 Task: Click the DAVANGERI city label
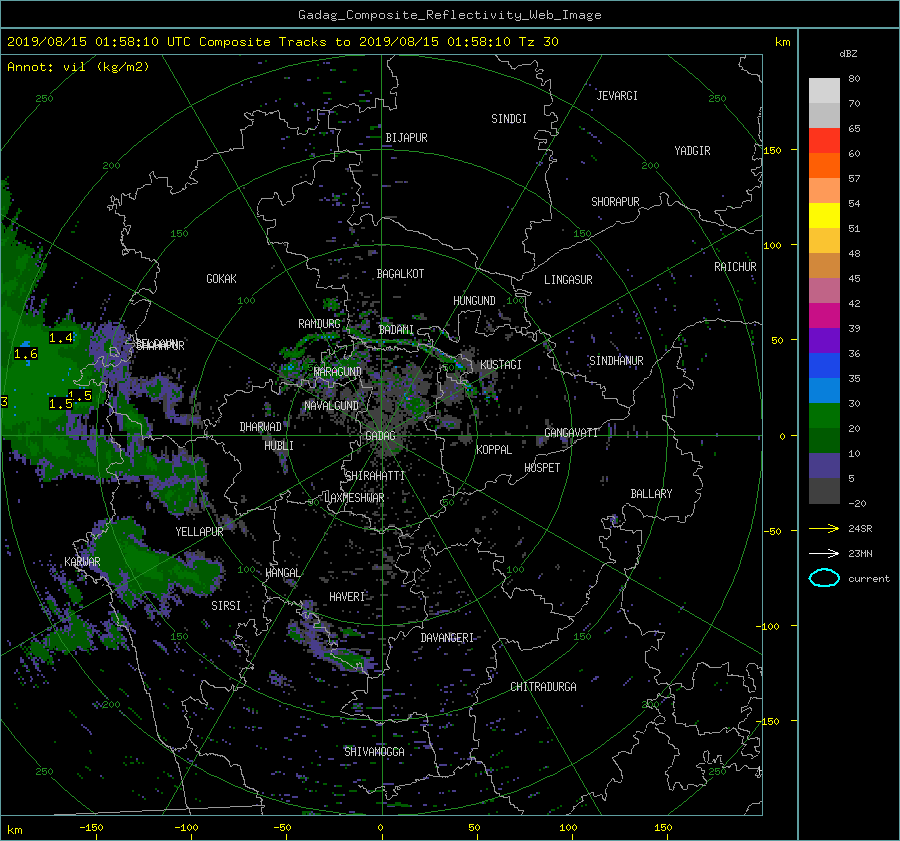point(447,638)
